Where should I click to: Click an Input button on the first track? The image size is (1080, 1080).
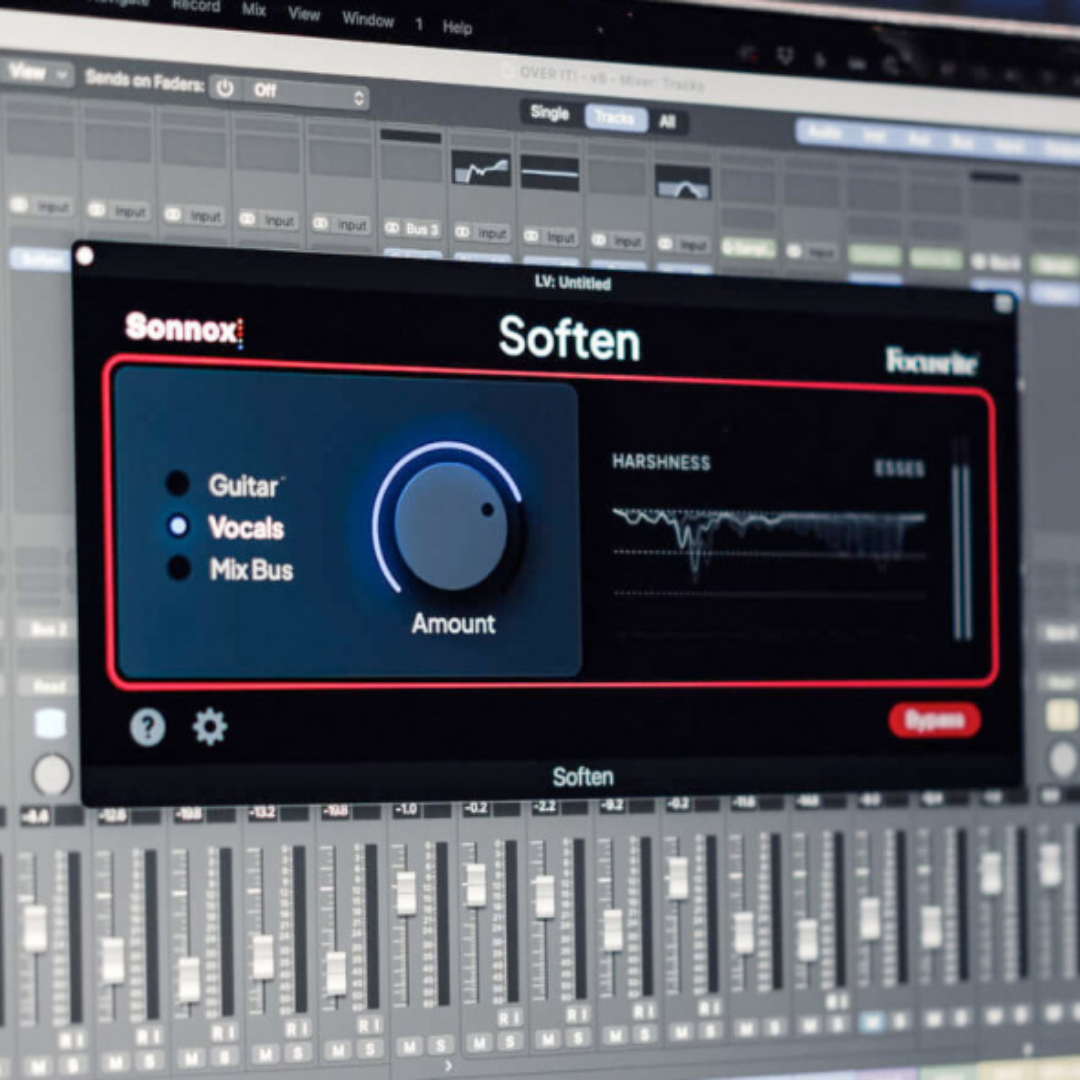click(50, 207)
